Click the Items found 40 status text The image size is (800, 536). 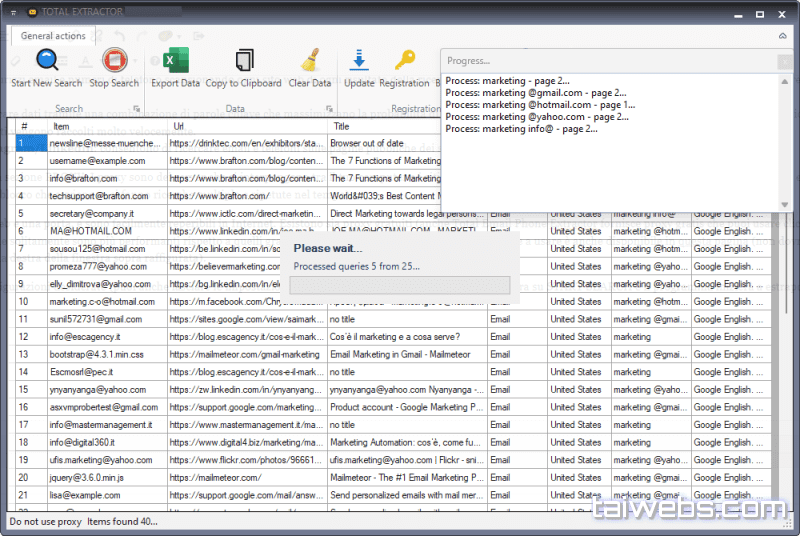point(122,522)
